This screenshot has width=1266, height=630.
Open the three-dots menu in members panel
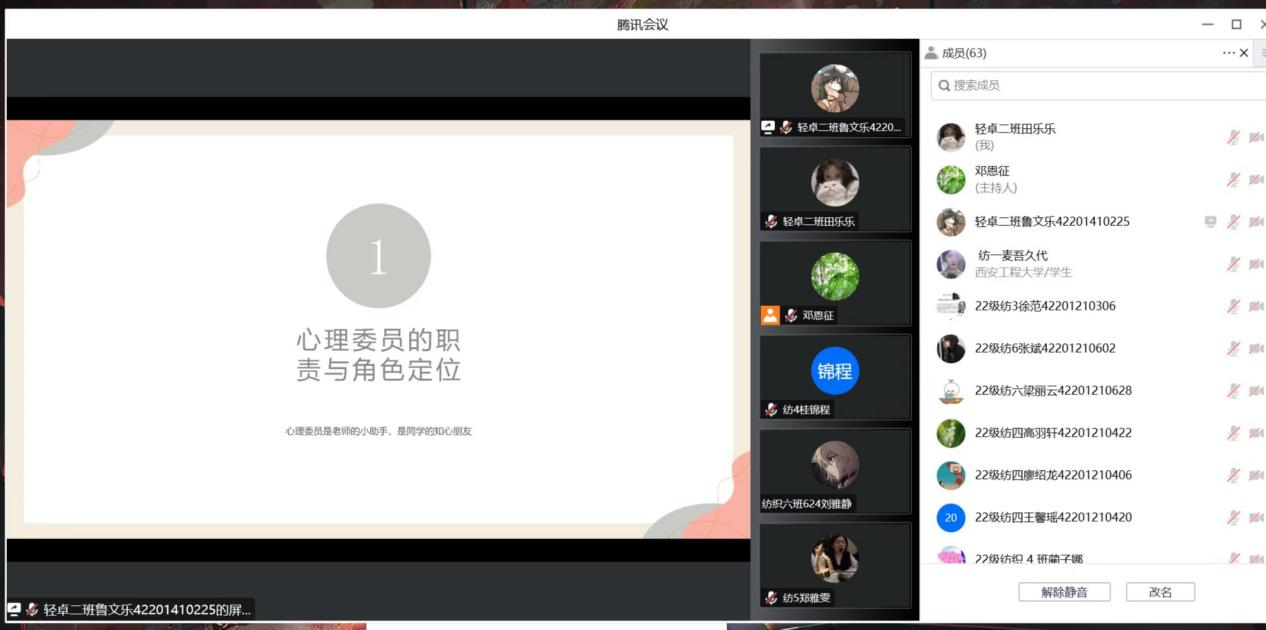click(x=1228, y=53)
